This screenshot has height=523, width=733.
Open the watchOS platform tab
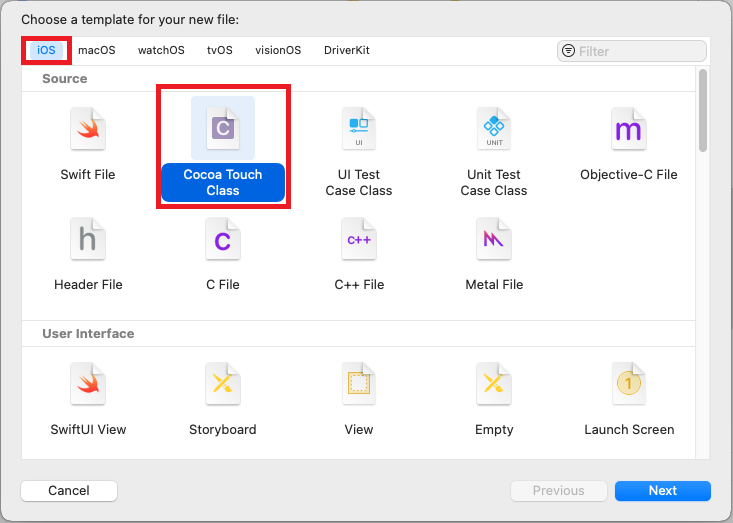pos(161,50)
